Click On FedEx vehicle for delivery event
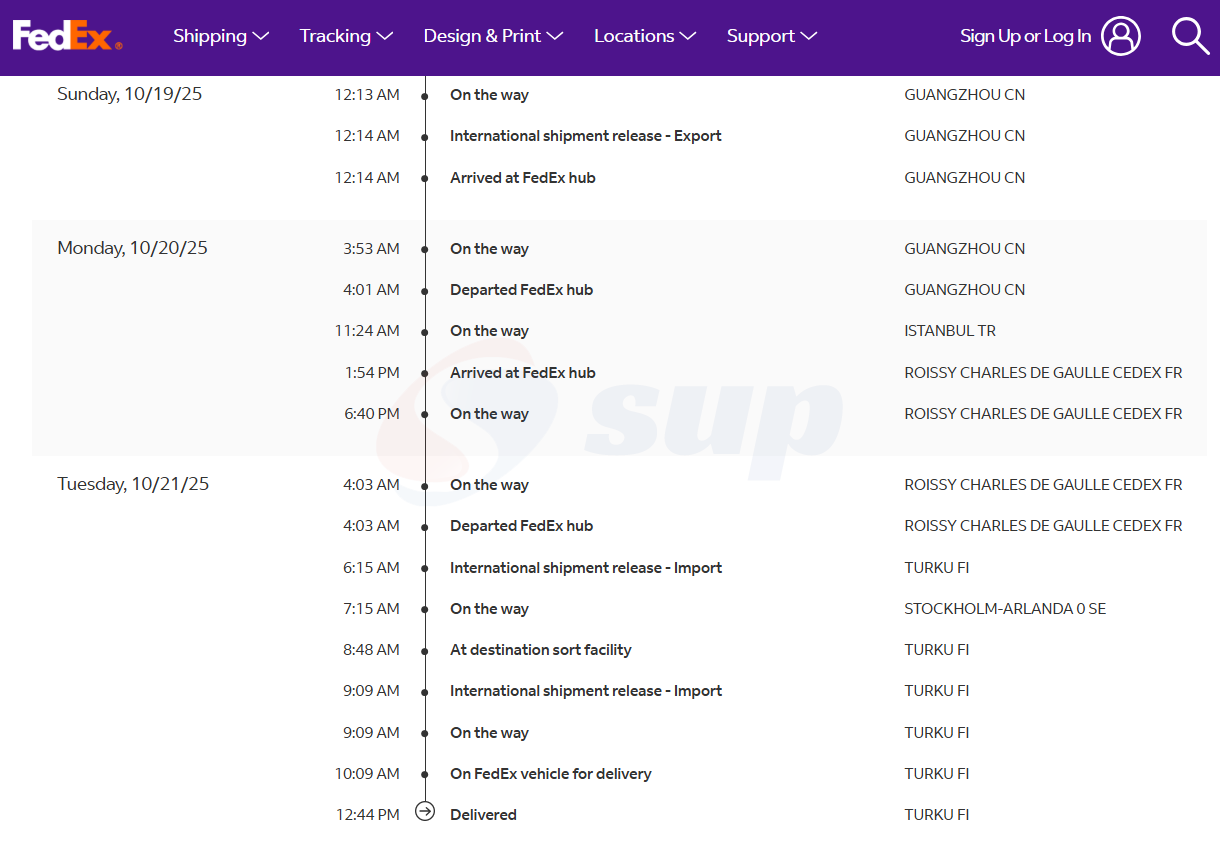Screen dimensions: 1220x845 (550, 774)
